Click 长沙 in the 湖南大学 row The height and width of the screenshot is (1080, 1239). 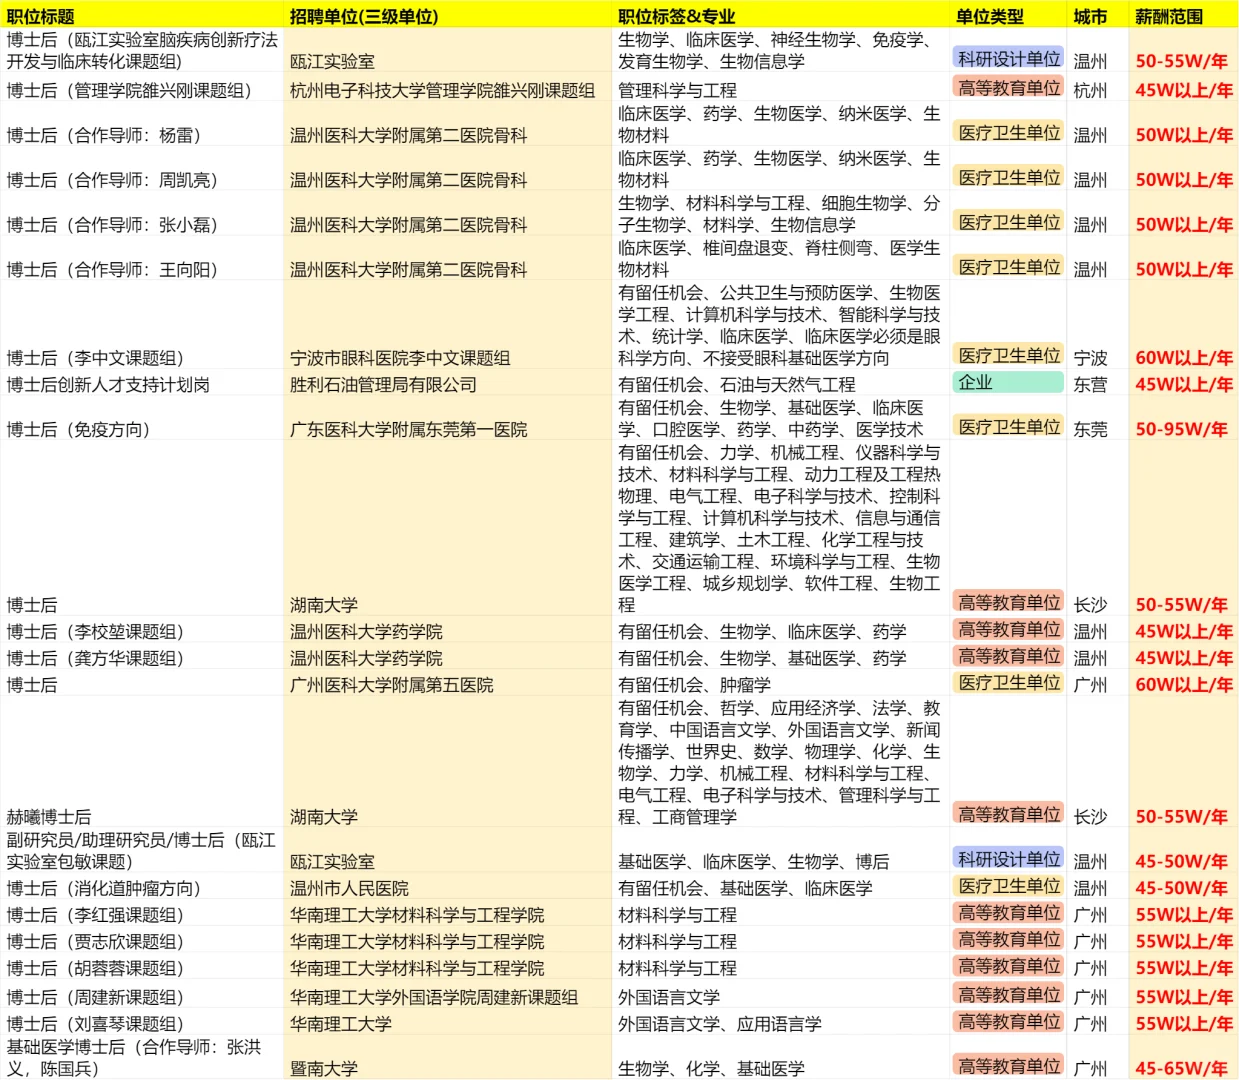click(x=1089, y=604)
